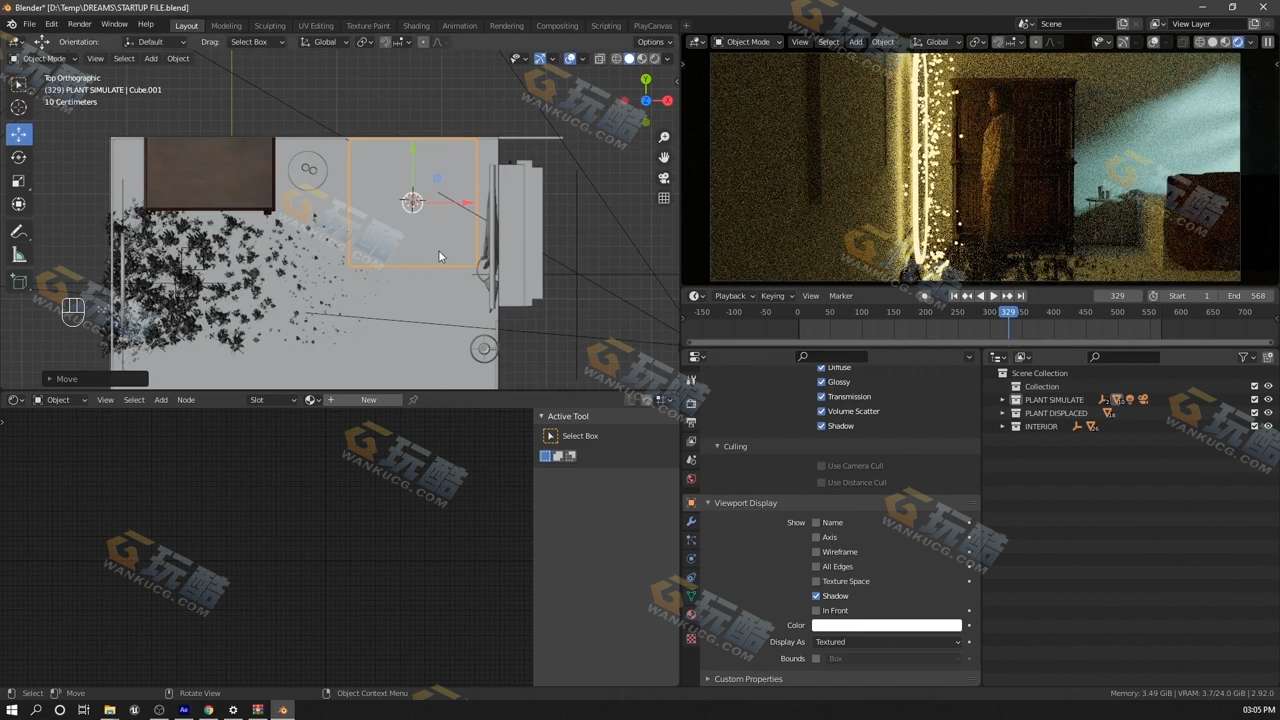The height and width of the screenshot is (720, 1280).
Task: Open Drag Select Box dropdown
Action: 257,42
